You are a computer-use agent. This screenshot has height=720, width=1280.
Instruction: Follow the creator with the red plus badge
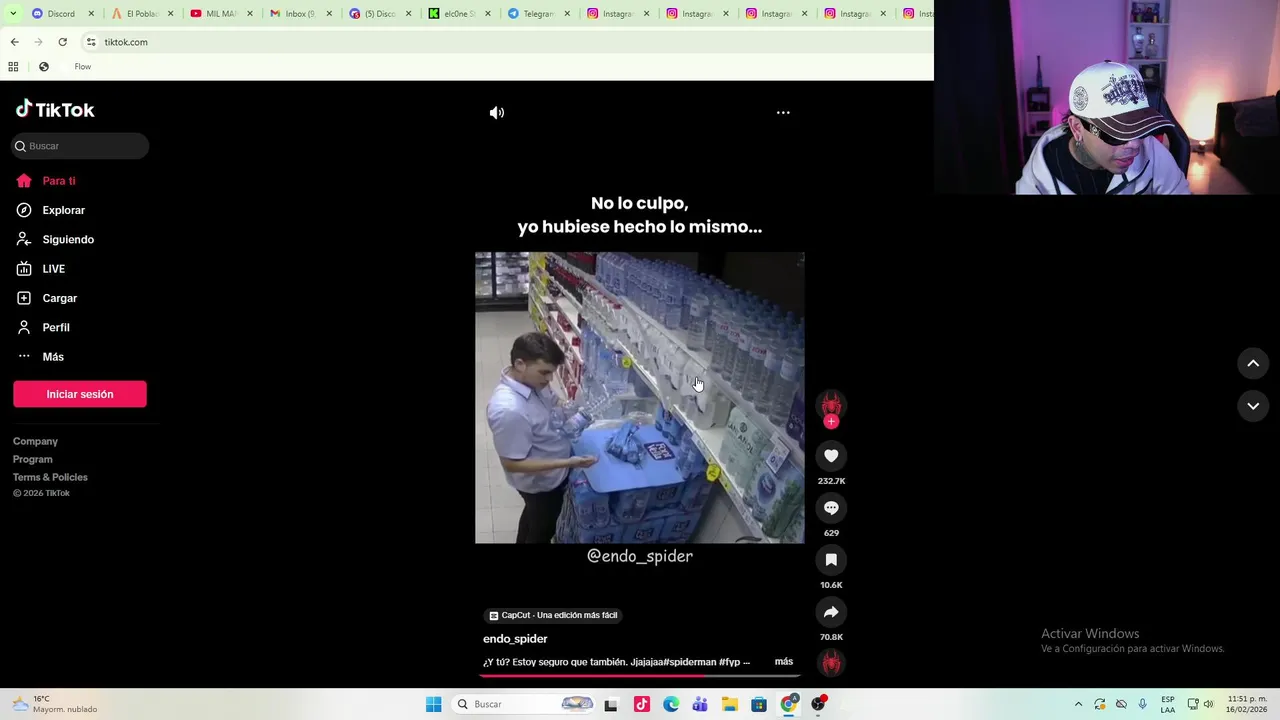tap(831, 422)
